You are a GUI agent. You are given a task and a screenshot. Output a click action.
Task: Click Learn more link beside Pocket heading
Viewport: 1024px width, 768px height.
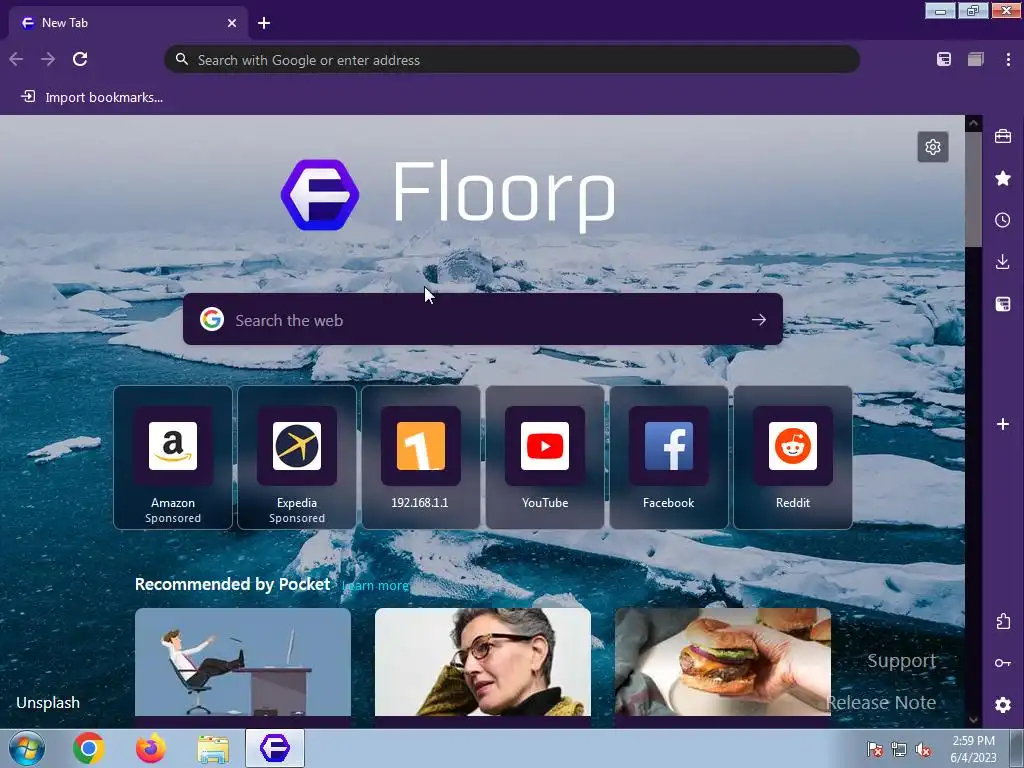376,585
